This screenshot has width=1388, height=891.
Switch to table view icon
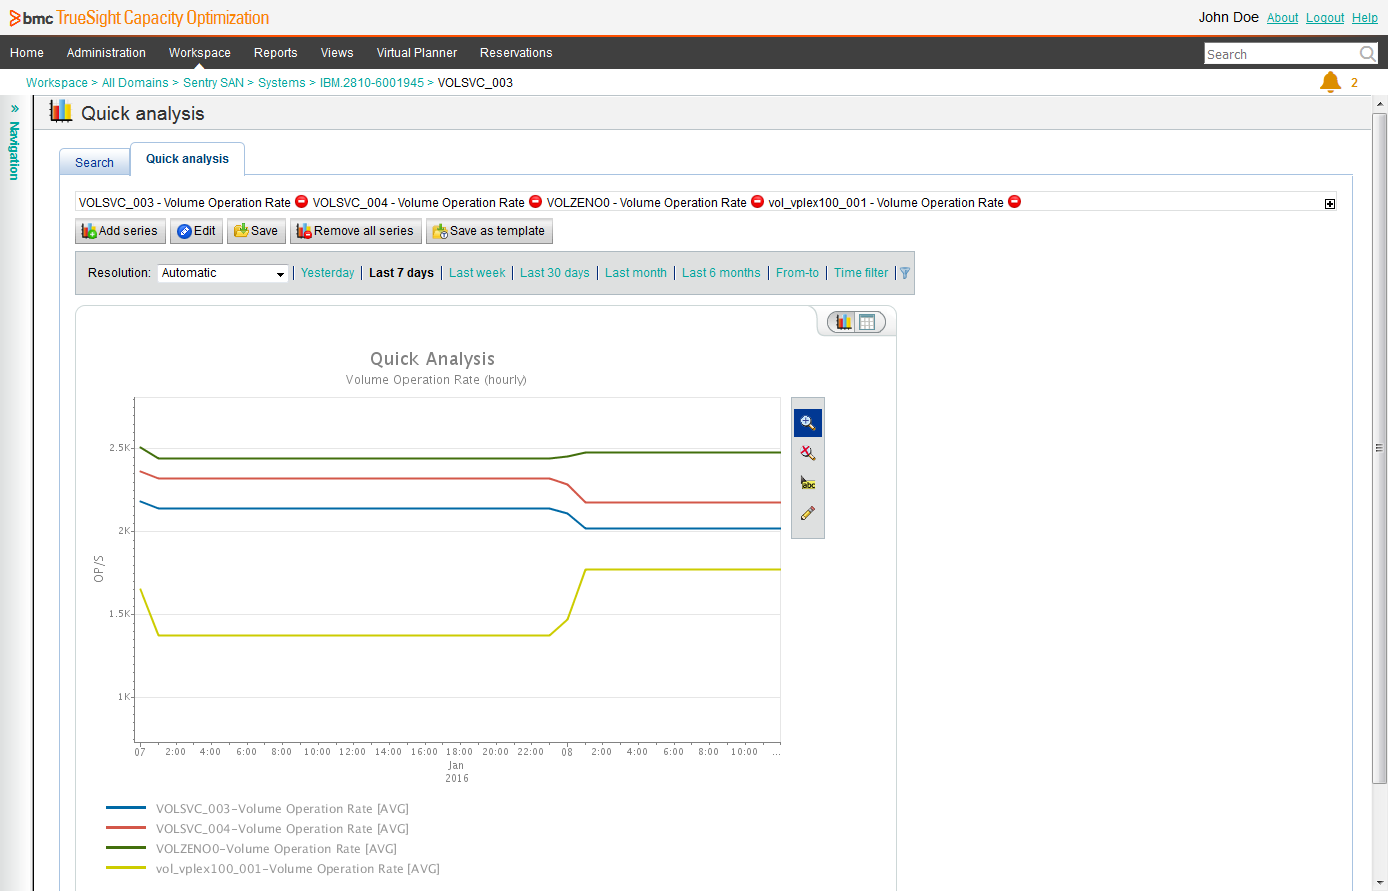click(867, 322)
